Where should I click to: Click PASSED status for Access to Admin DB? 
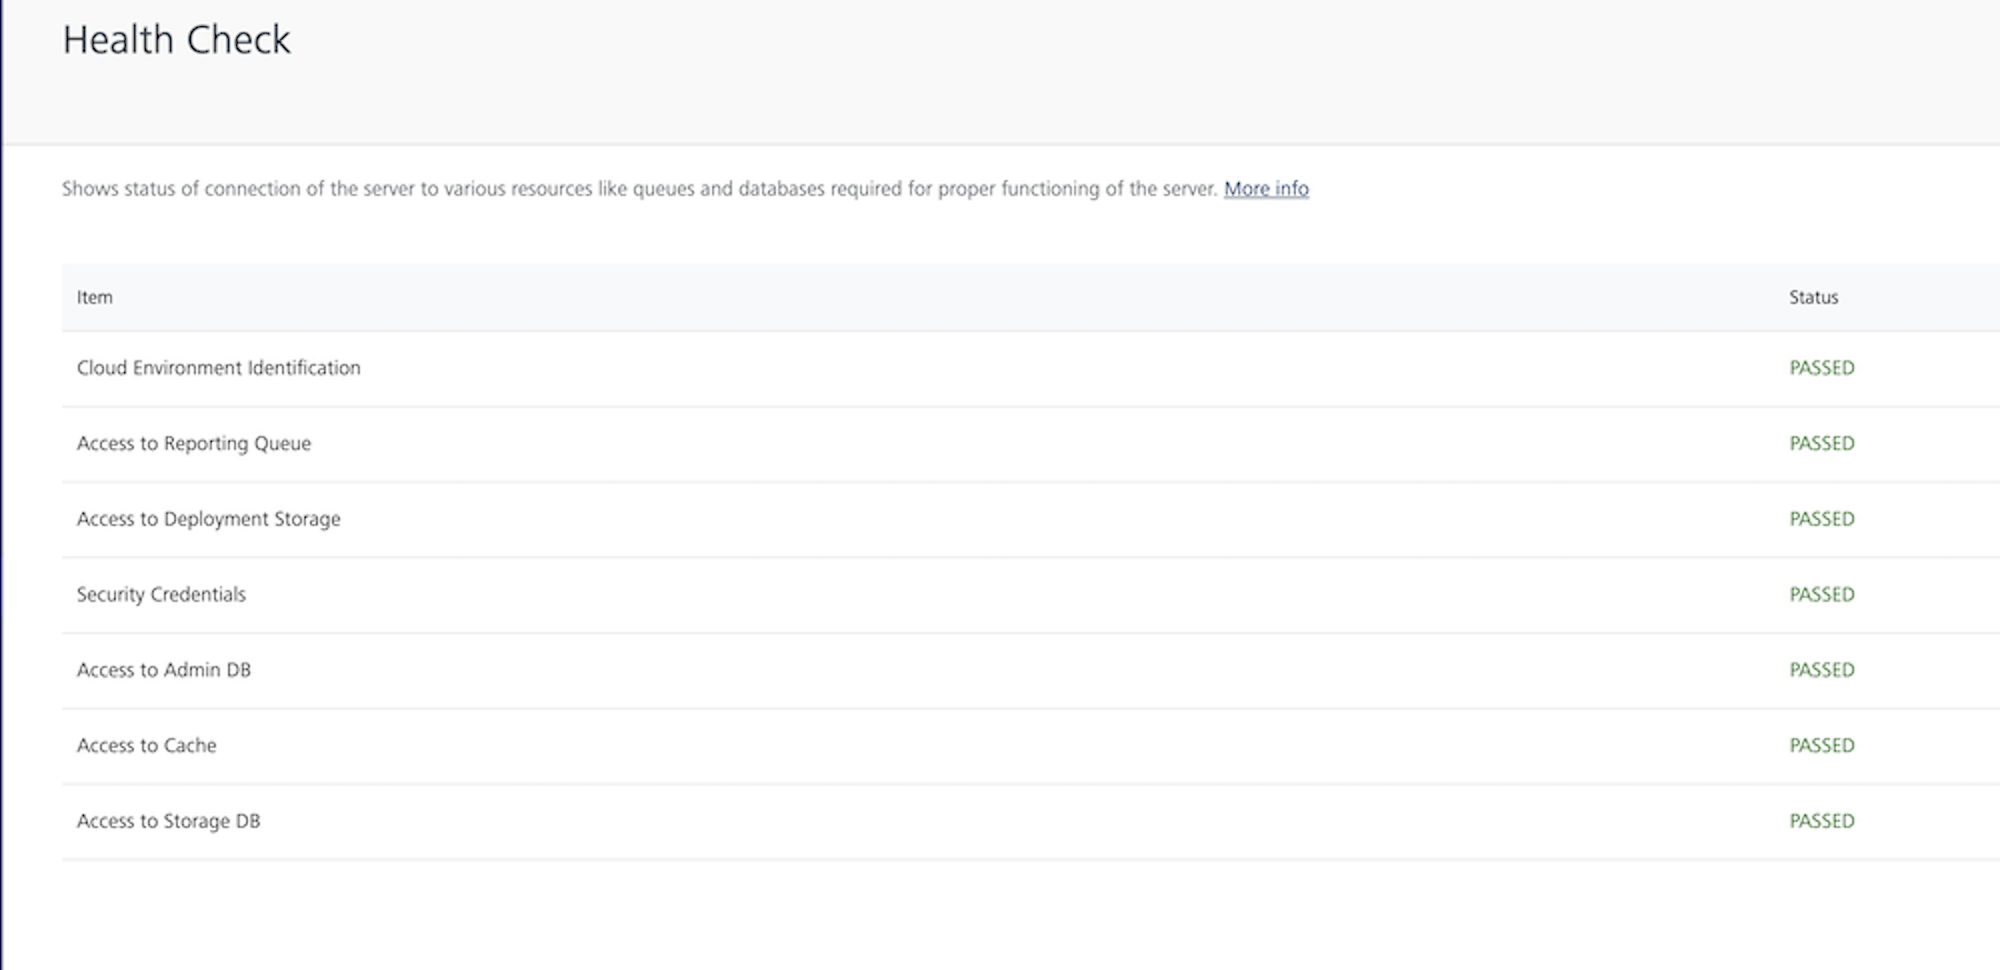[x=1821, y=670]
